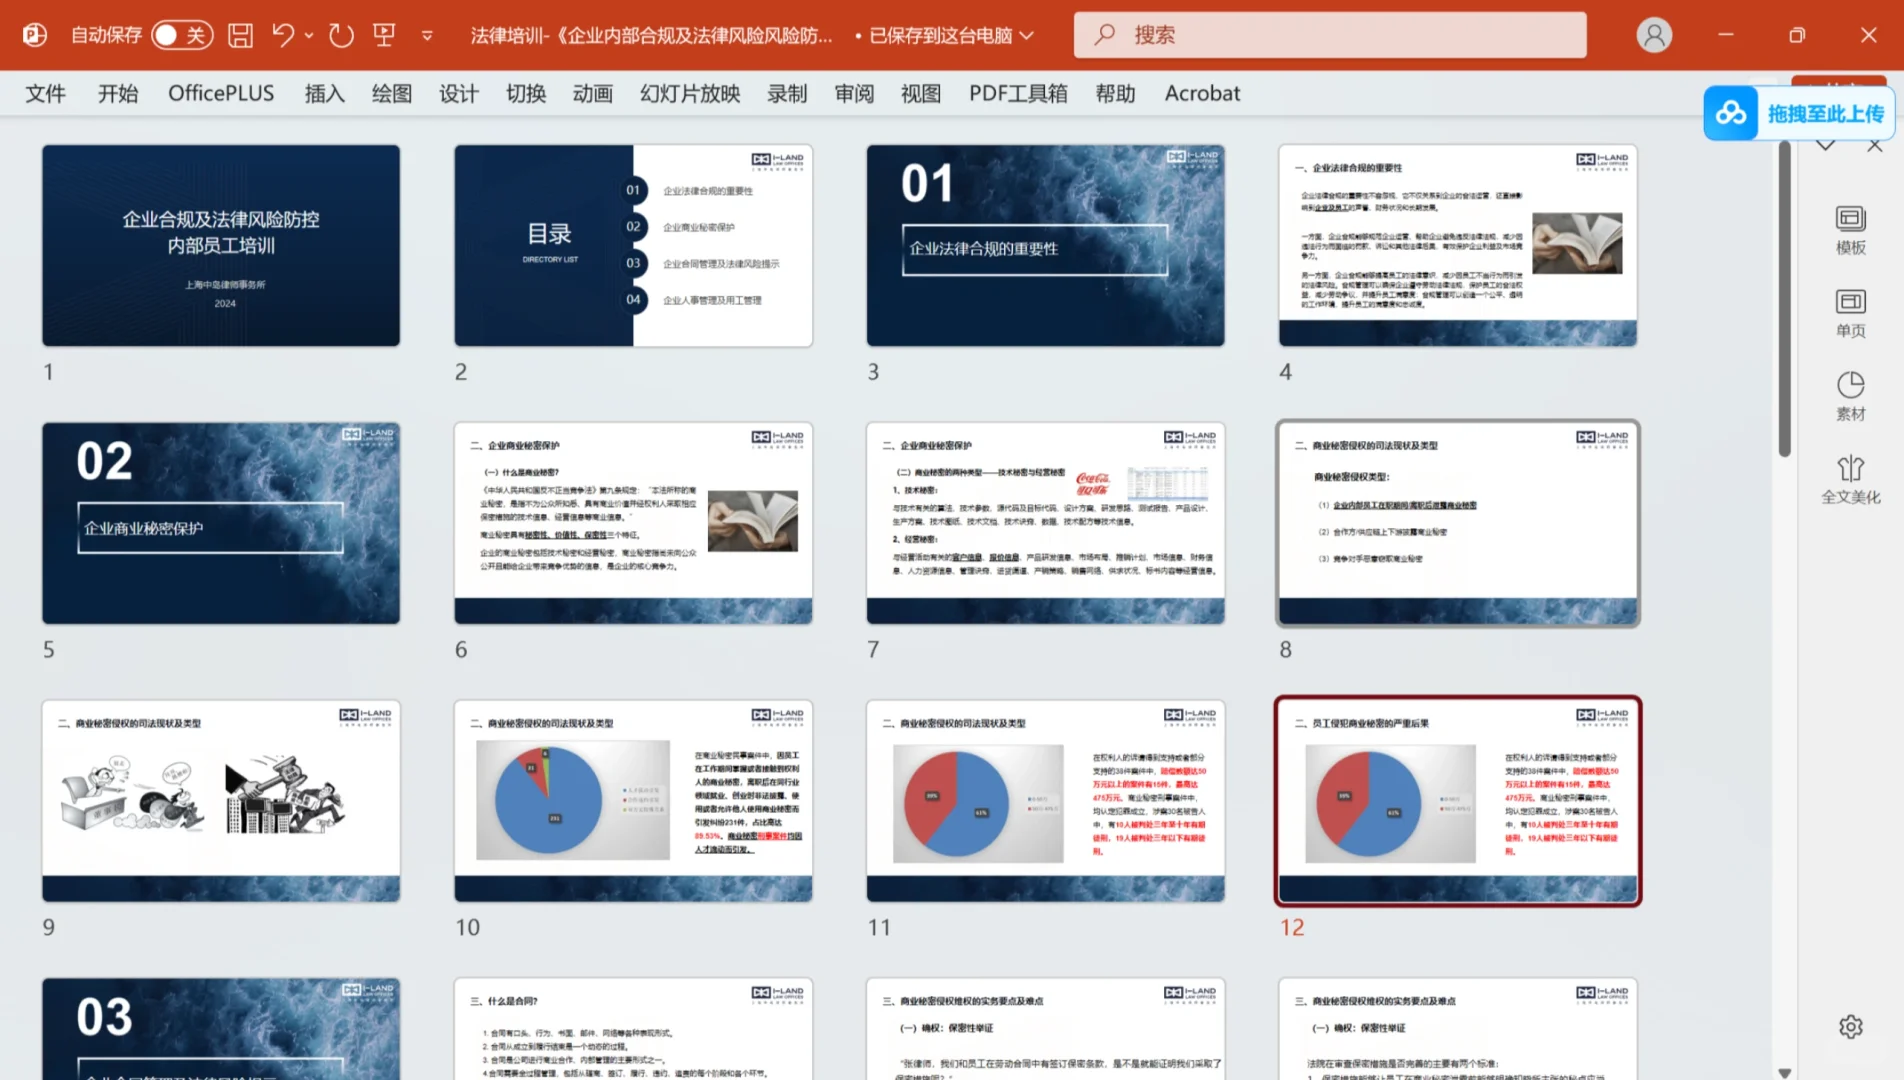The image size is (1904, 1080).
Task: Switch to the 开始 tab
Action: click(118, 93)
